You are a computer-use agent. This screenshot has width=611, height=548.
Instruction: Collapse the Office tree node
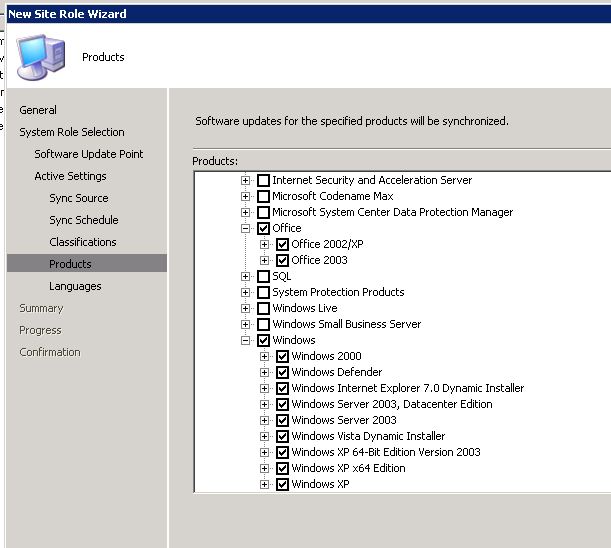pyautogui.click(x=245, y=228)
